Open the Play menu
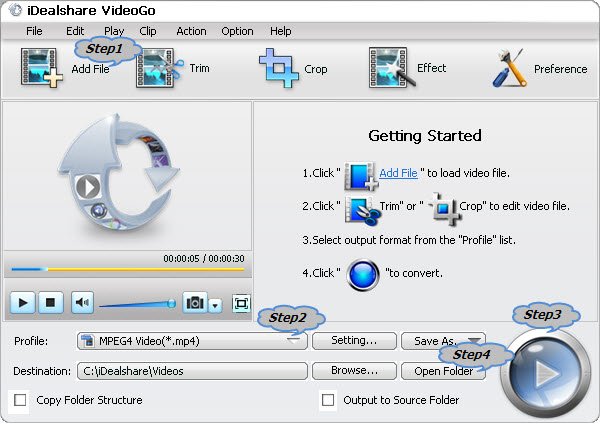Viewport: 600px width, 423px height. (x=114, y=31)
